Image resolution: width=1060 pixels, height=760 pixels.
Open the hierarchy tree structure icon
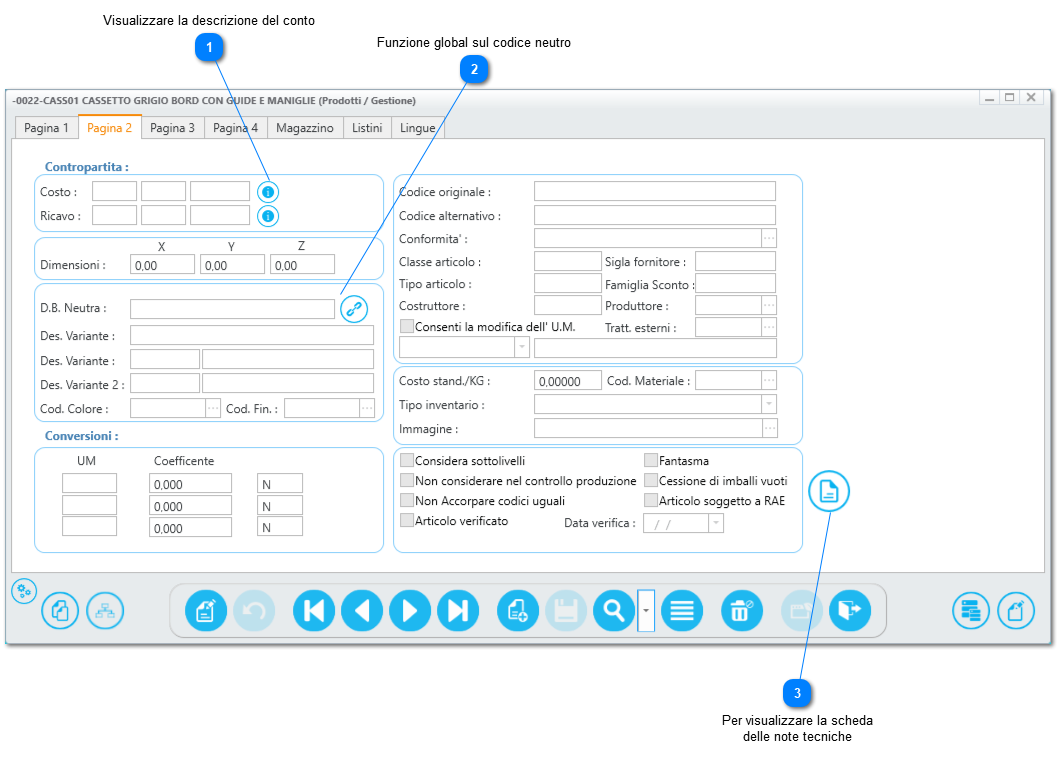(105, 611)
